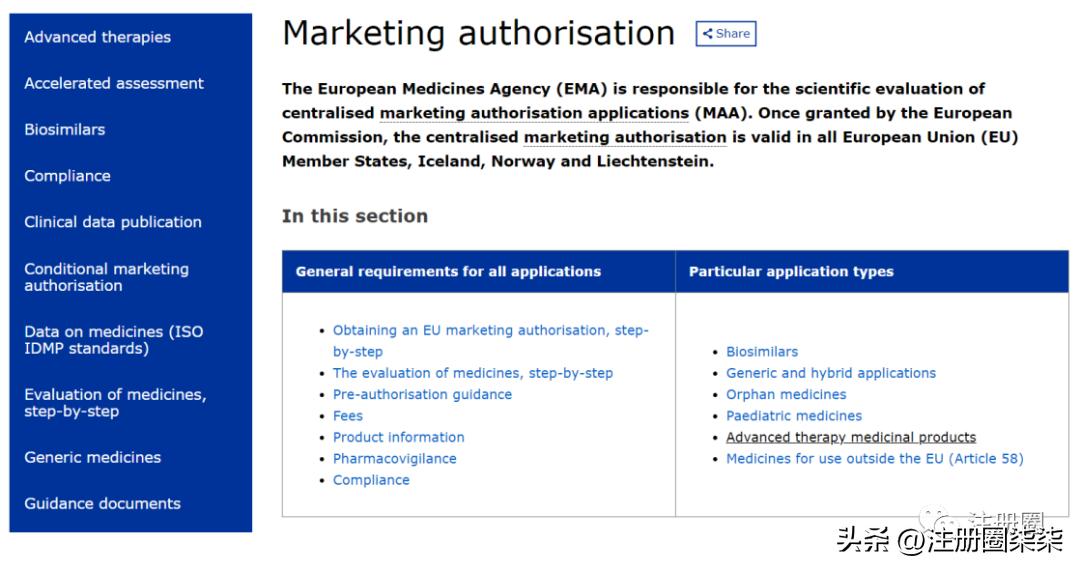The image size is (1080, 571).
Task: Click Advanced therapy medicinal products link
Action: (851, 437)
